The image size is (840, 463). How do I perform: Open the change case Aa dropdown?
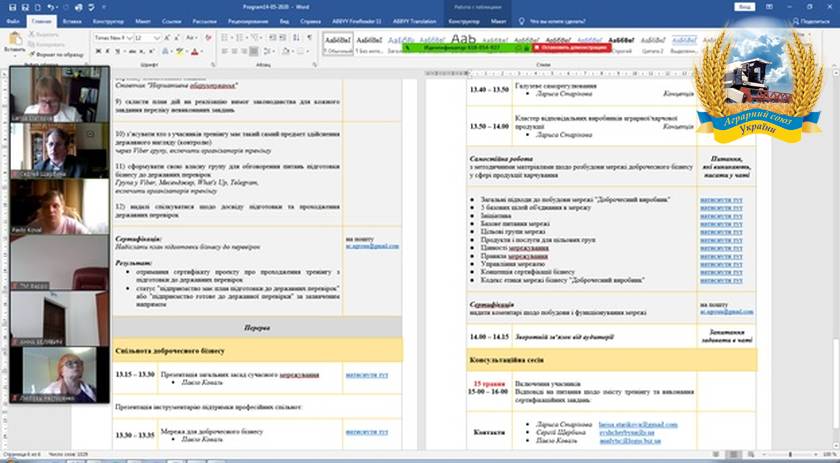click(x=191, y=38)
